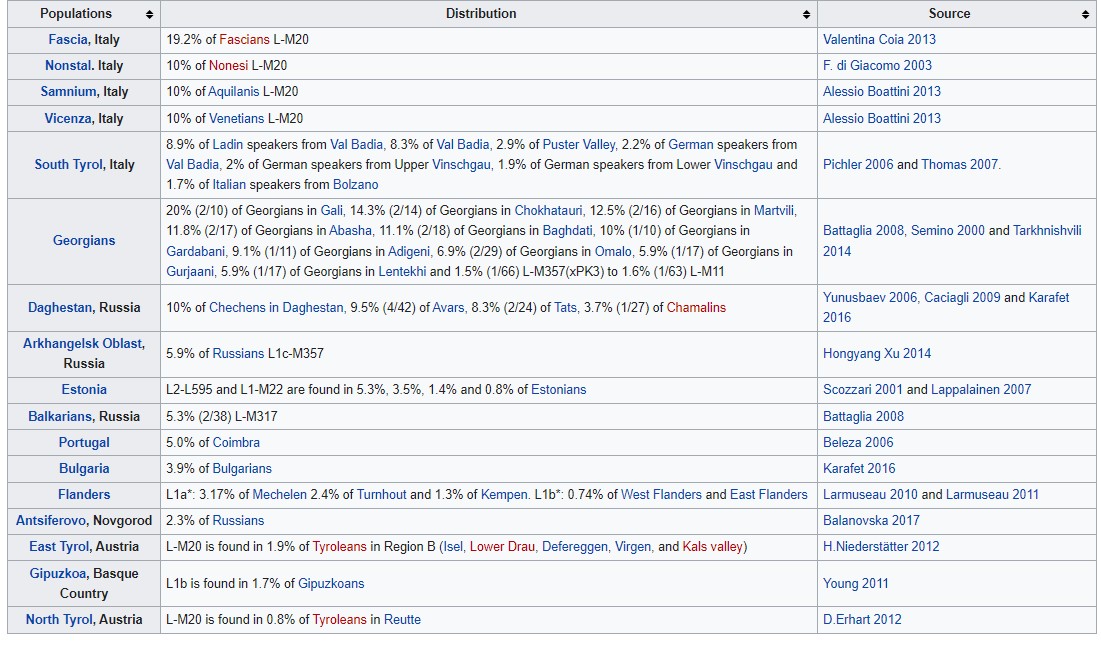Click the Estonians link

coord(558,390)
